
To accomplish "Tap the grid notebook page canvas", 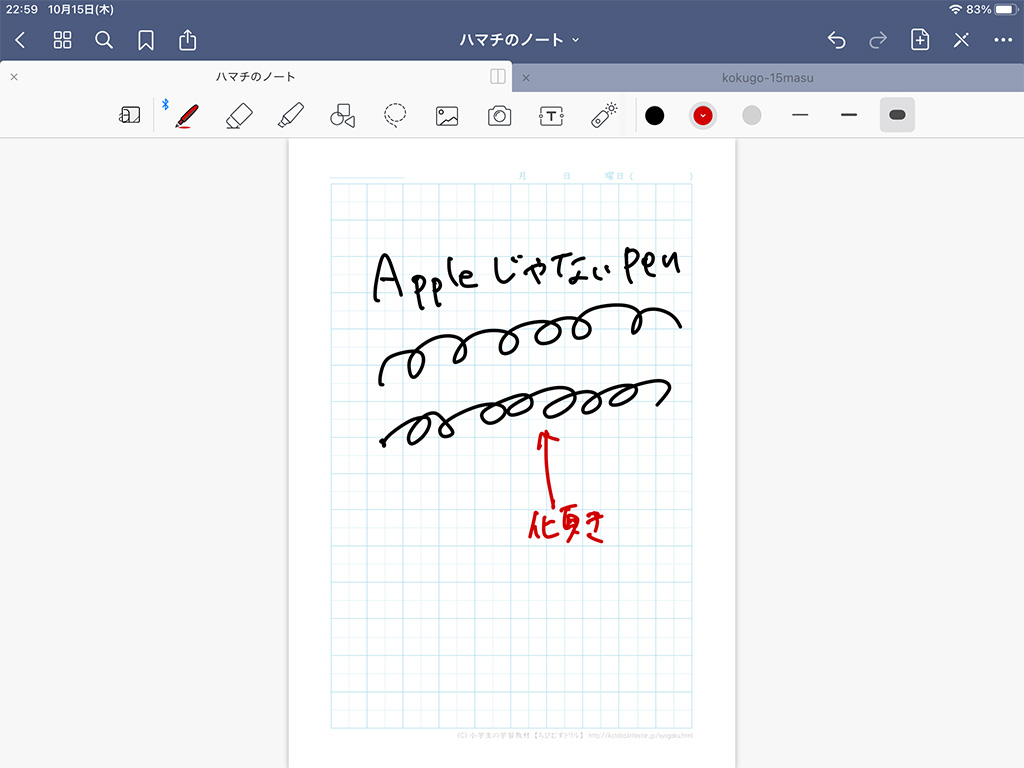I will coord(512,453).
